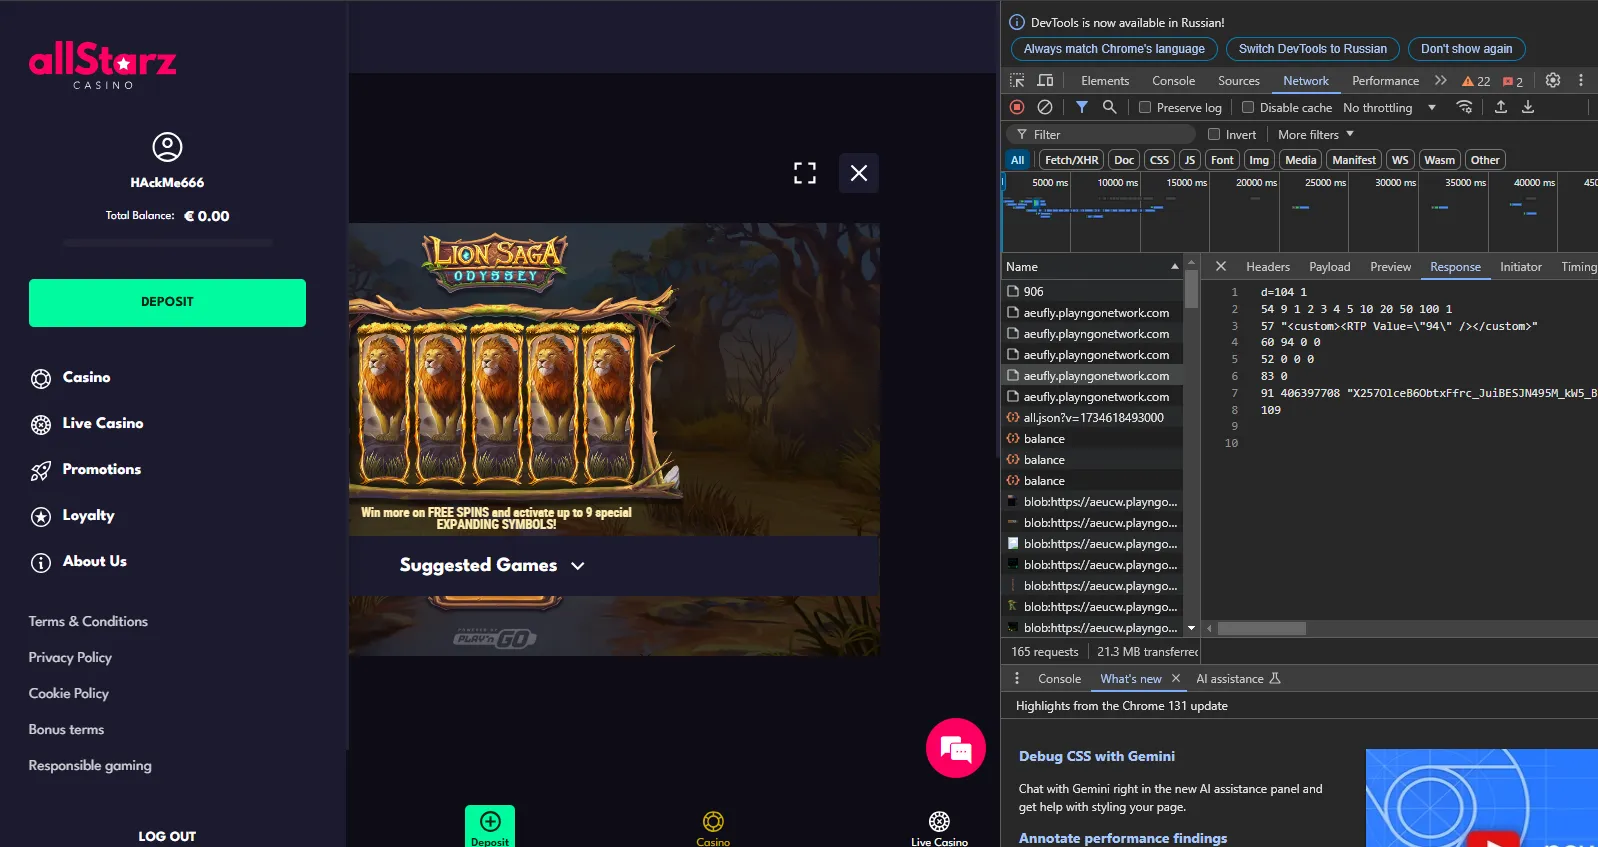Enable the Disable cache checkbox
The height and width of the screenshot is (847, 1598).
pos(1248,107)
